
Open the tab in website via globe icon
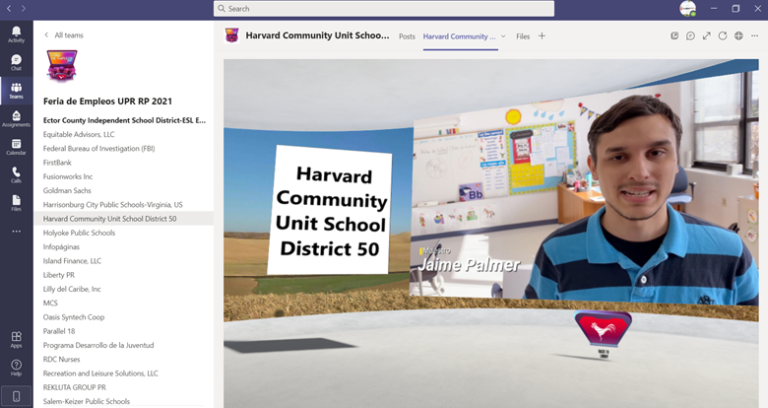739,36
